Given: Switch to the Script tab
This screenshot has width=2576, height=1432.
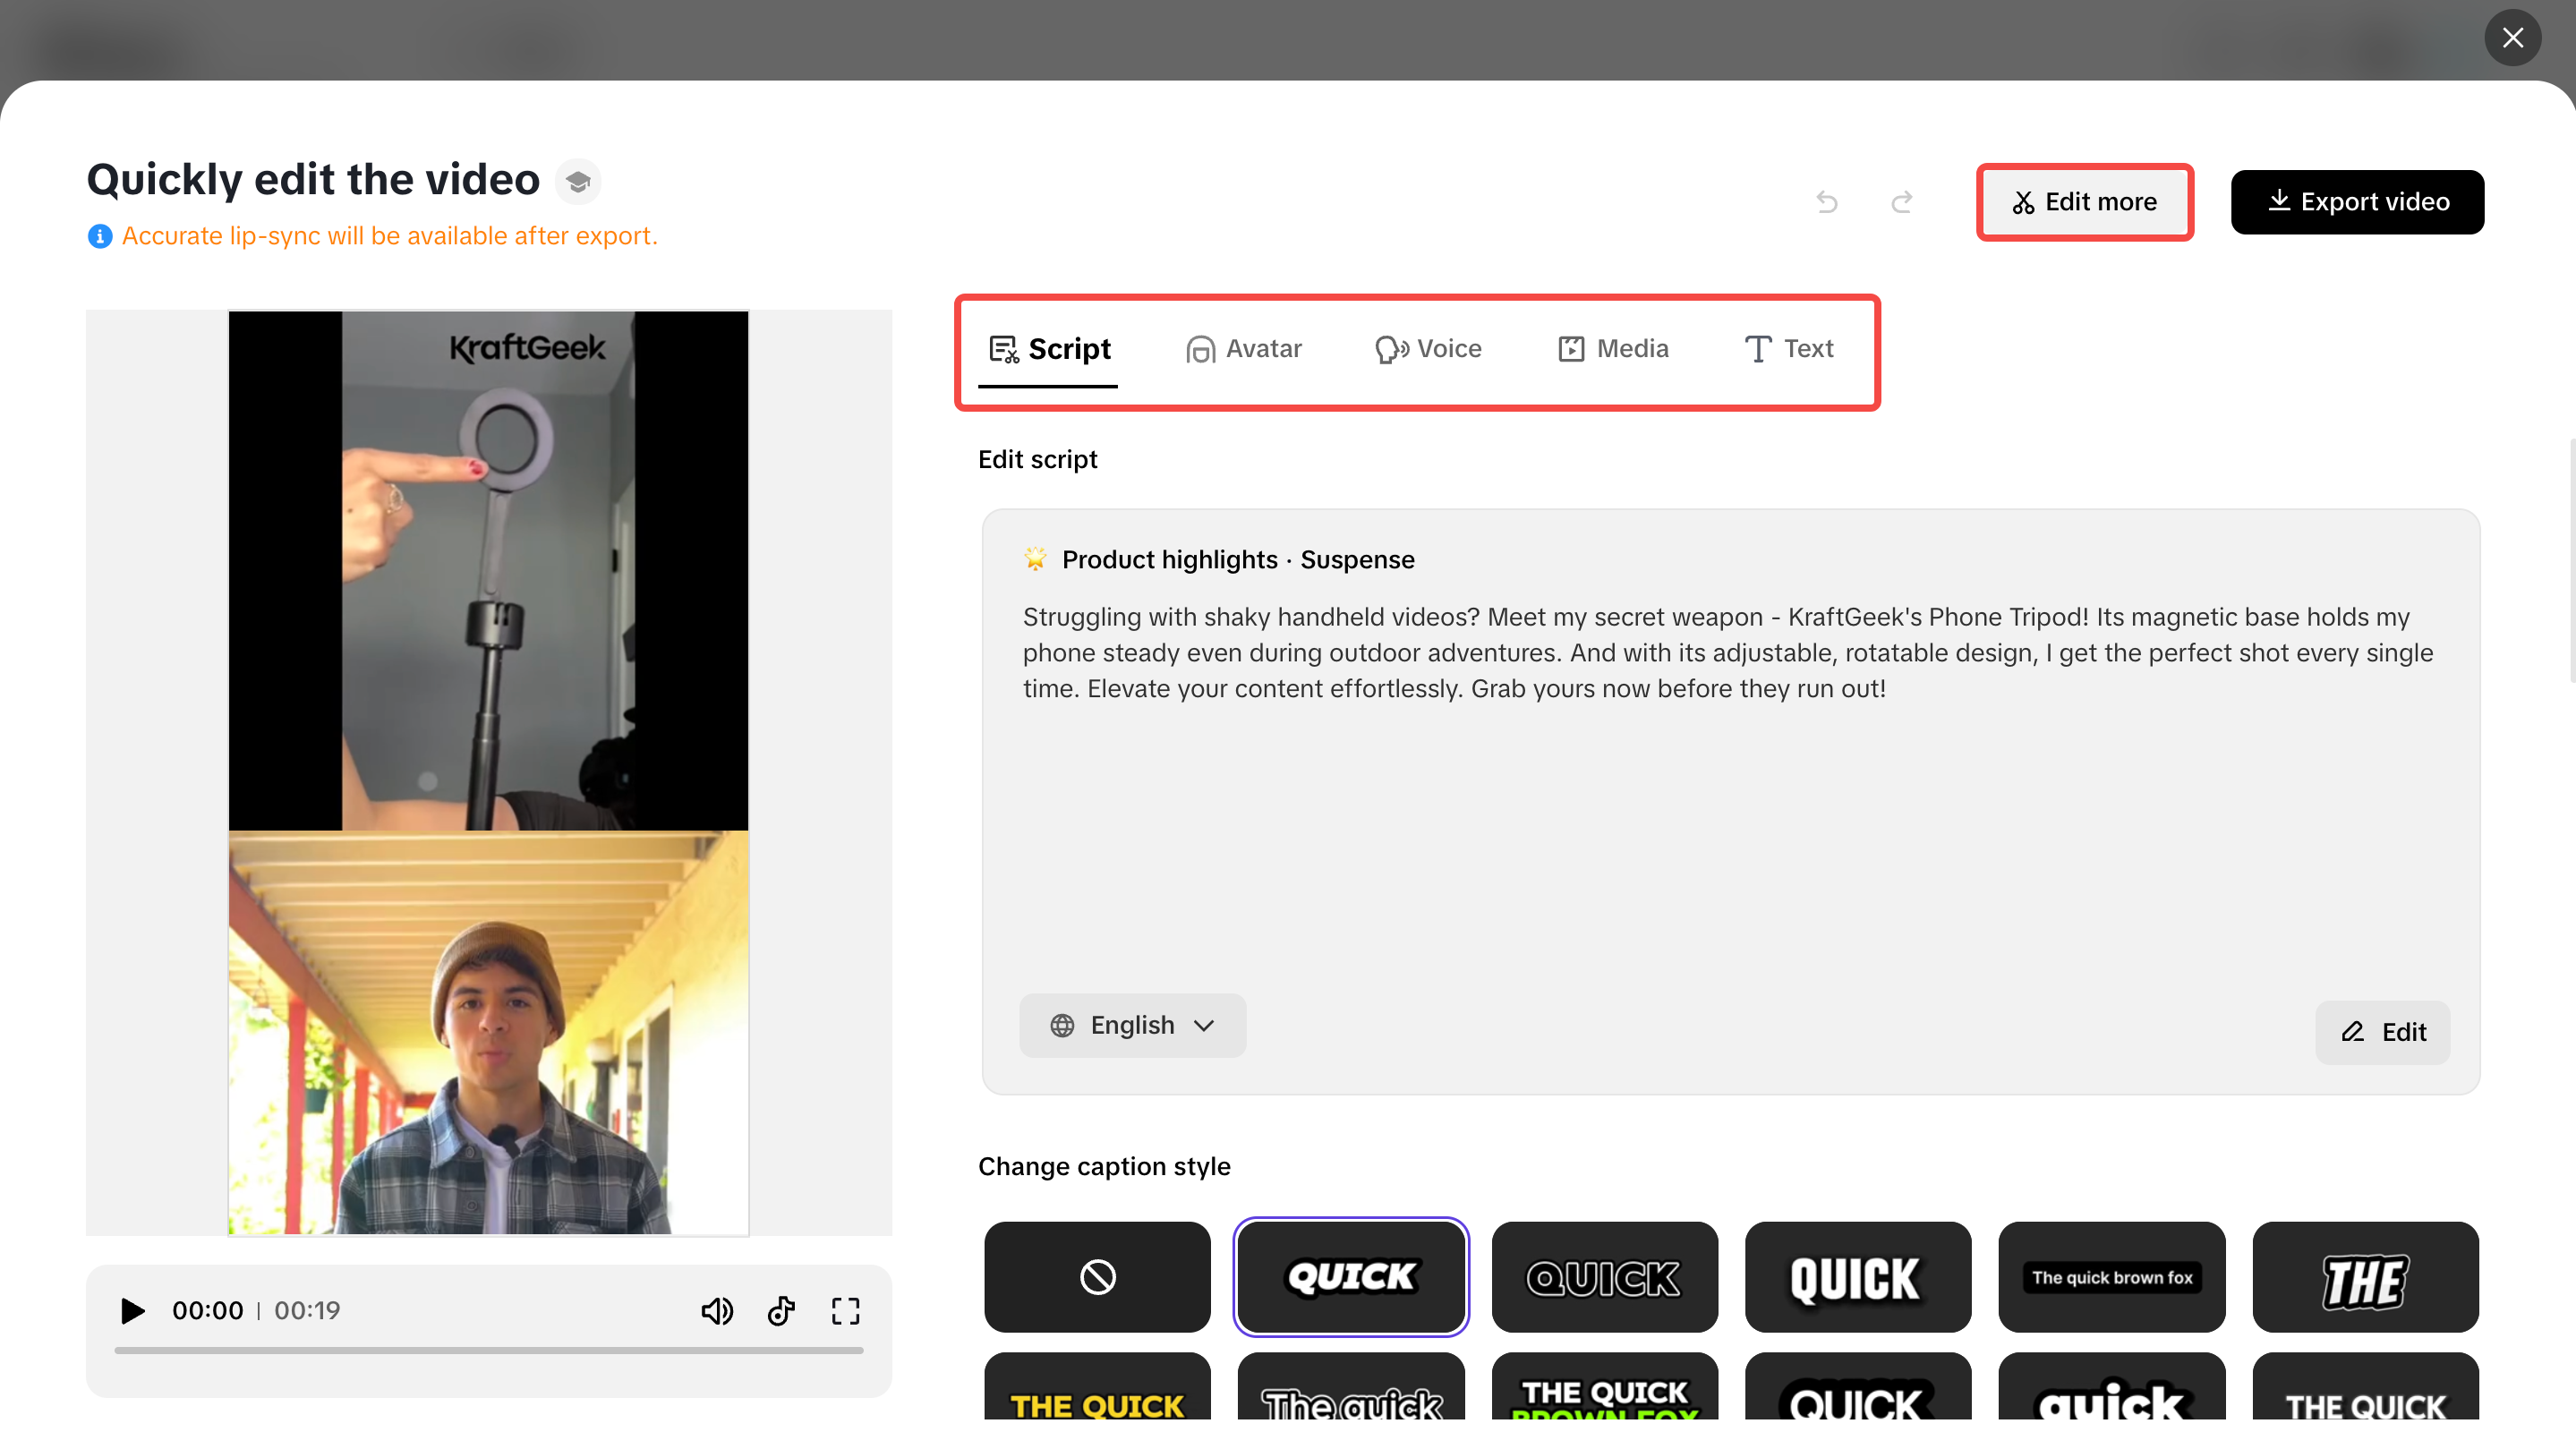Looking at the screenshot, I should click(1048, 349).
